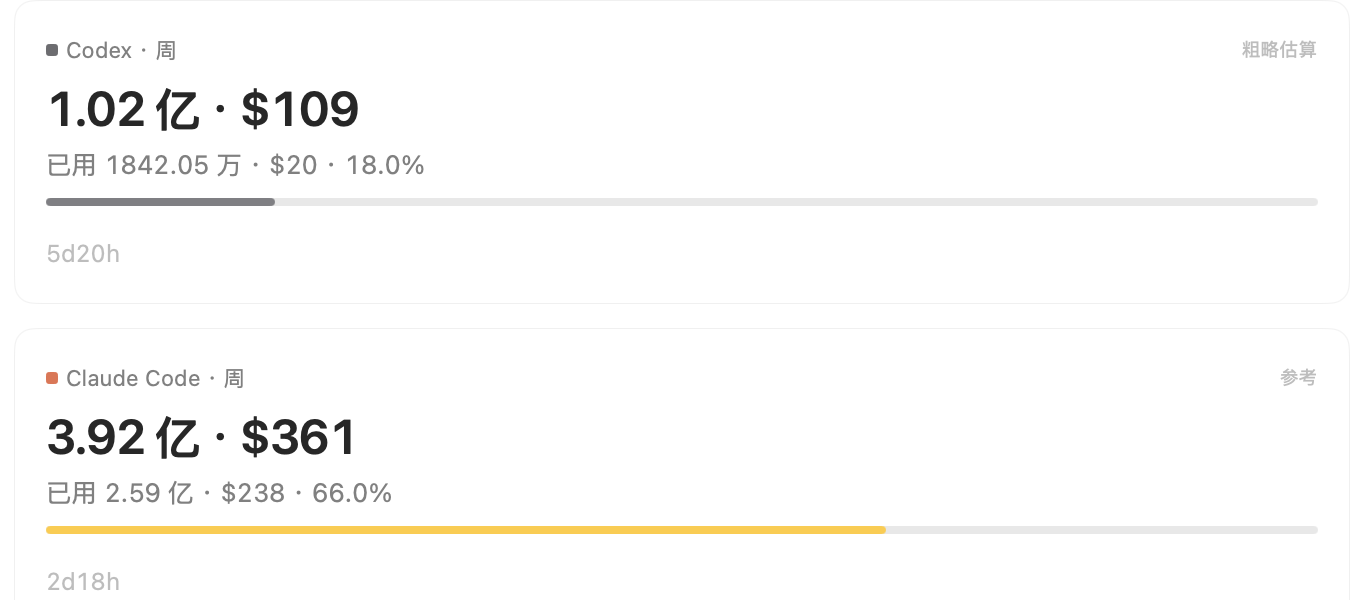Select the Codex weekly card title
Image resolution: width=1358 pixels, height=600 pixels.
tap(121, 50)
